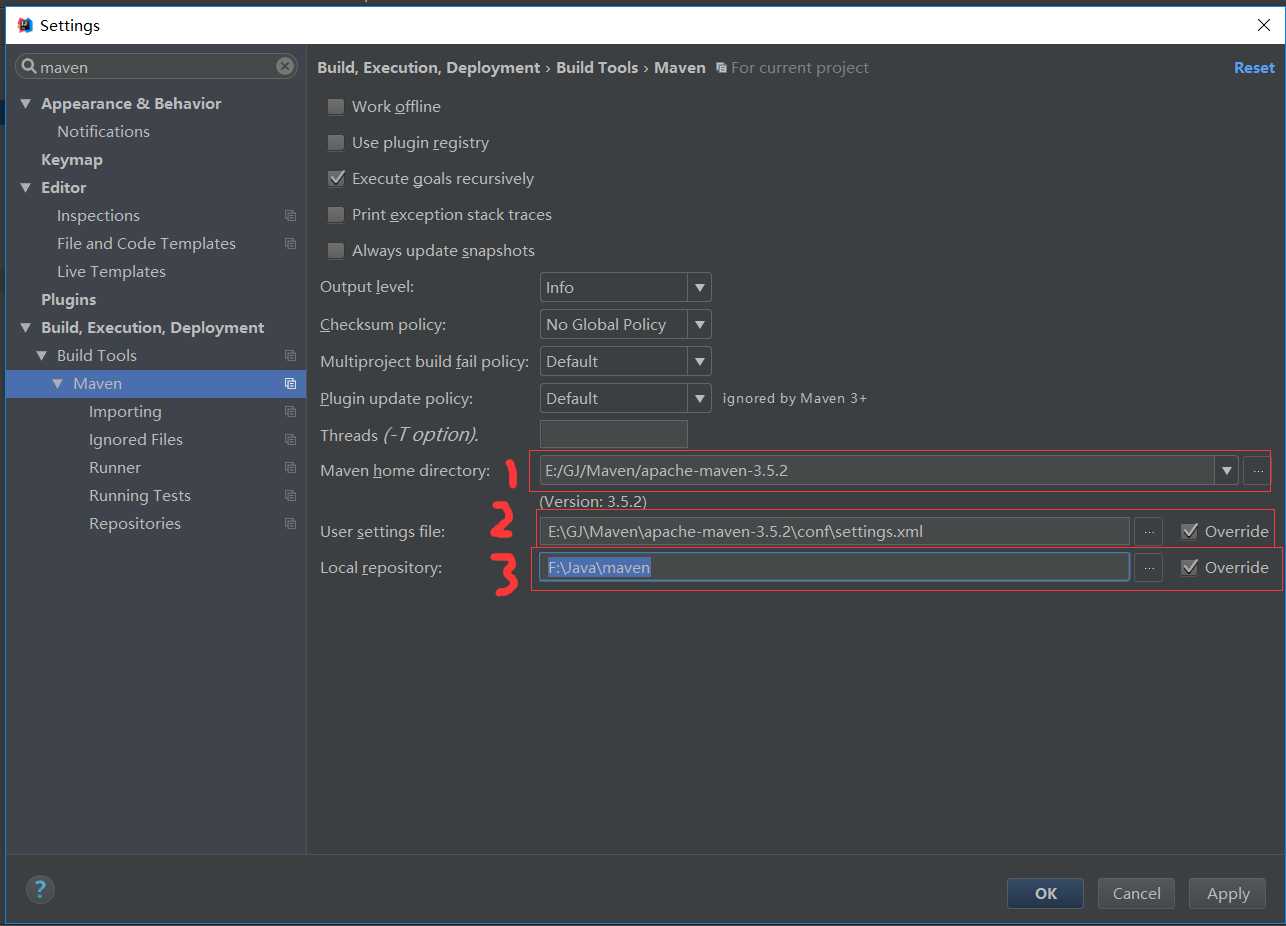This screenshot has height=926, width=1286.
Task: Click project-level icon beside Running Tests
Action: pyautogui.click(x=290, y=496)
